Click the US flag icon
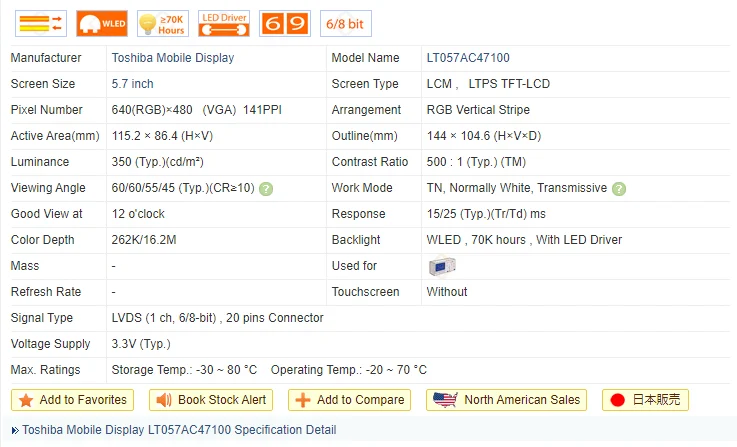The width and height of the screenshot is (737, 447). tap(445, 400)
